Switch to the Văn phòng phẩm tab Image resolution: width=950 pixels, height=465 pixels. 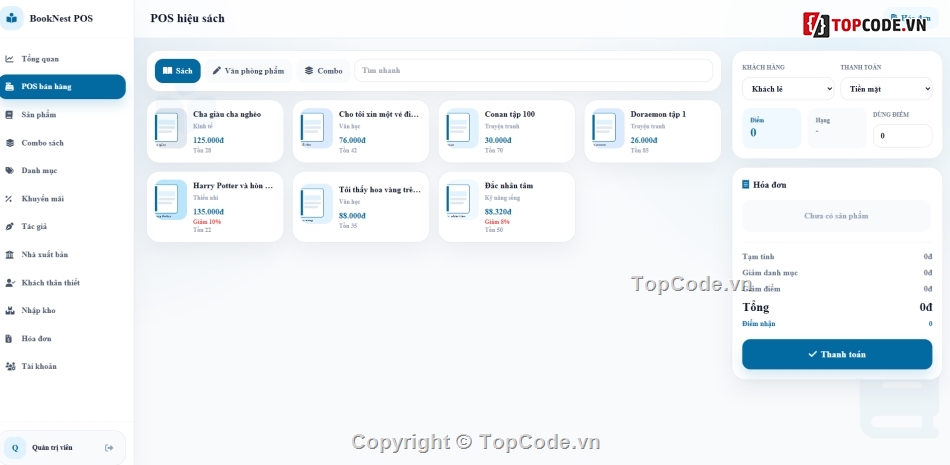tap(248, 71)
